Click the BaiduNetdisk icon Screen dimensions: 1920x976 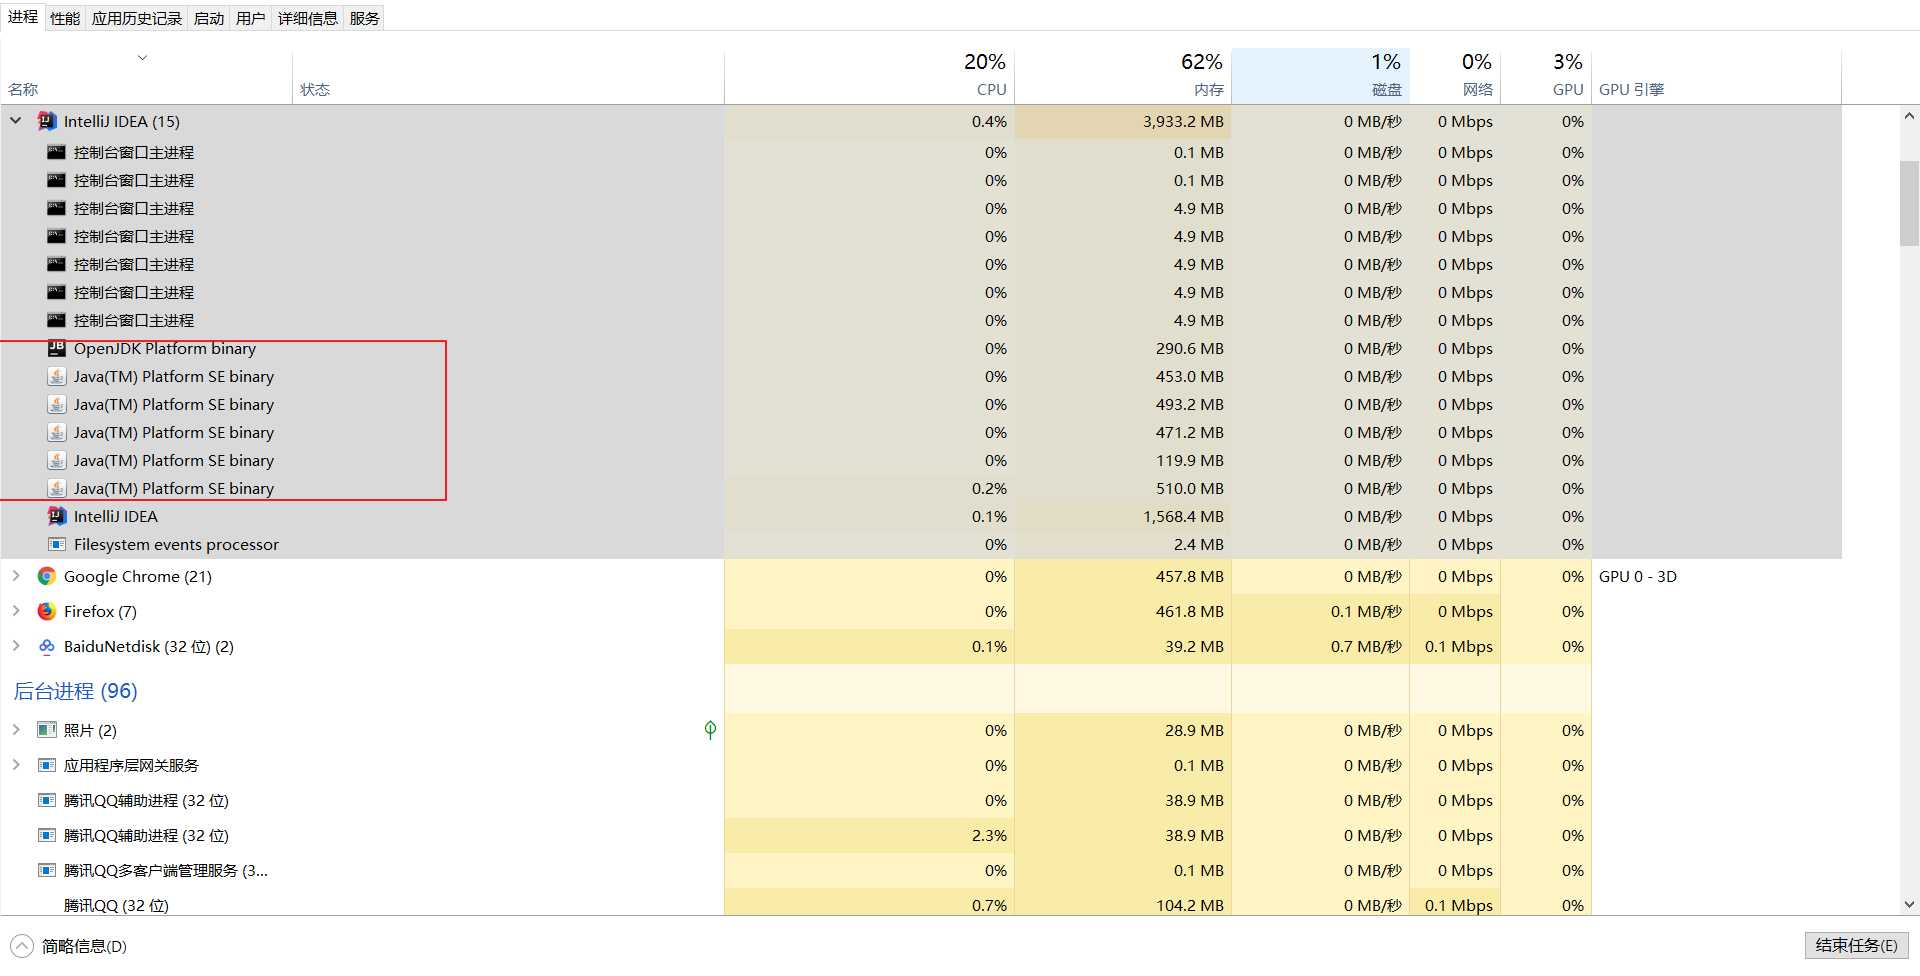[47, 646]
